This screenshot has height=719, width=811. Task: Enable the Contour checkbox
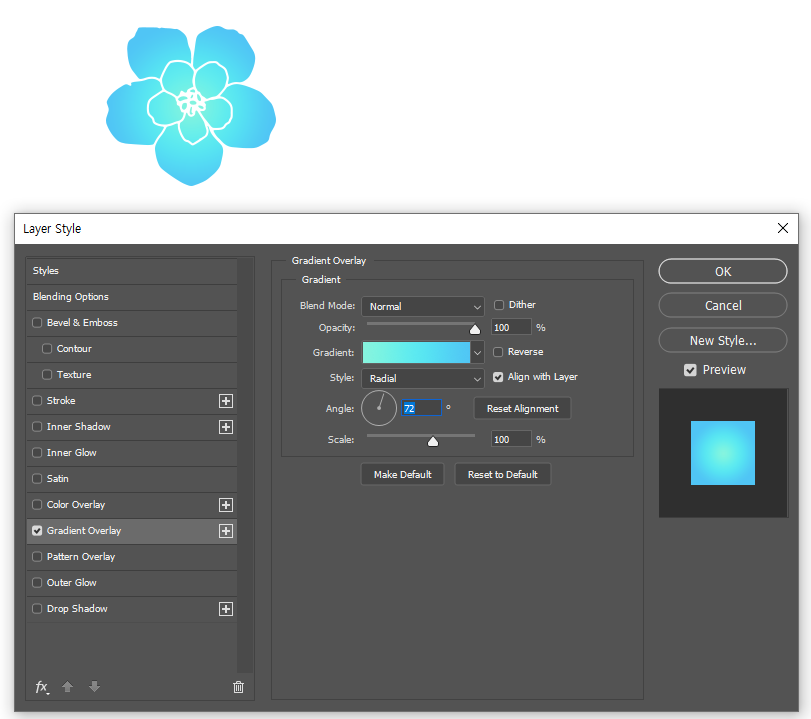47,349
